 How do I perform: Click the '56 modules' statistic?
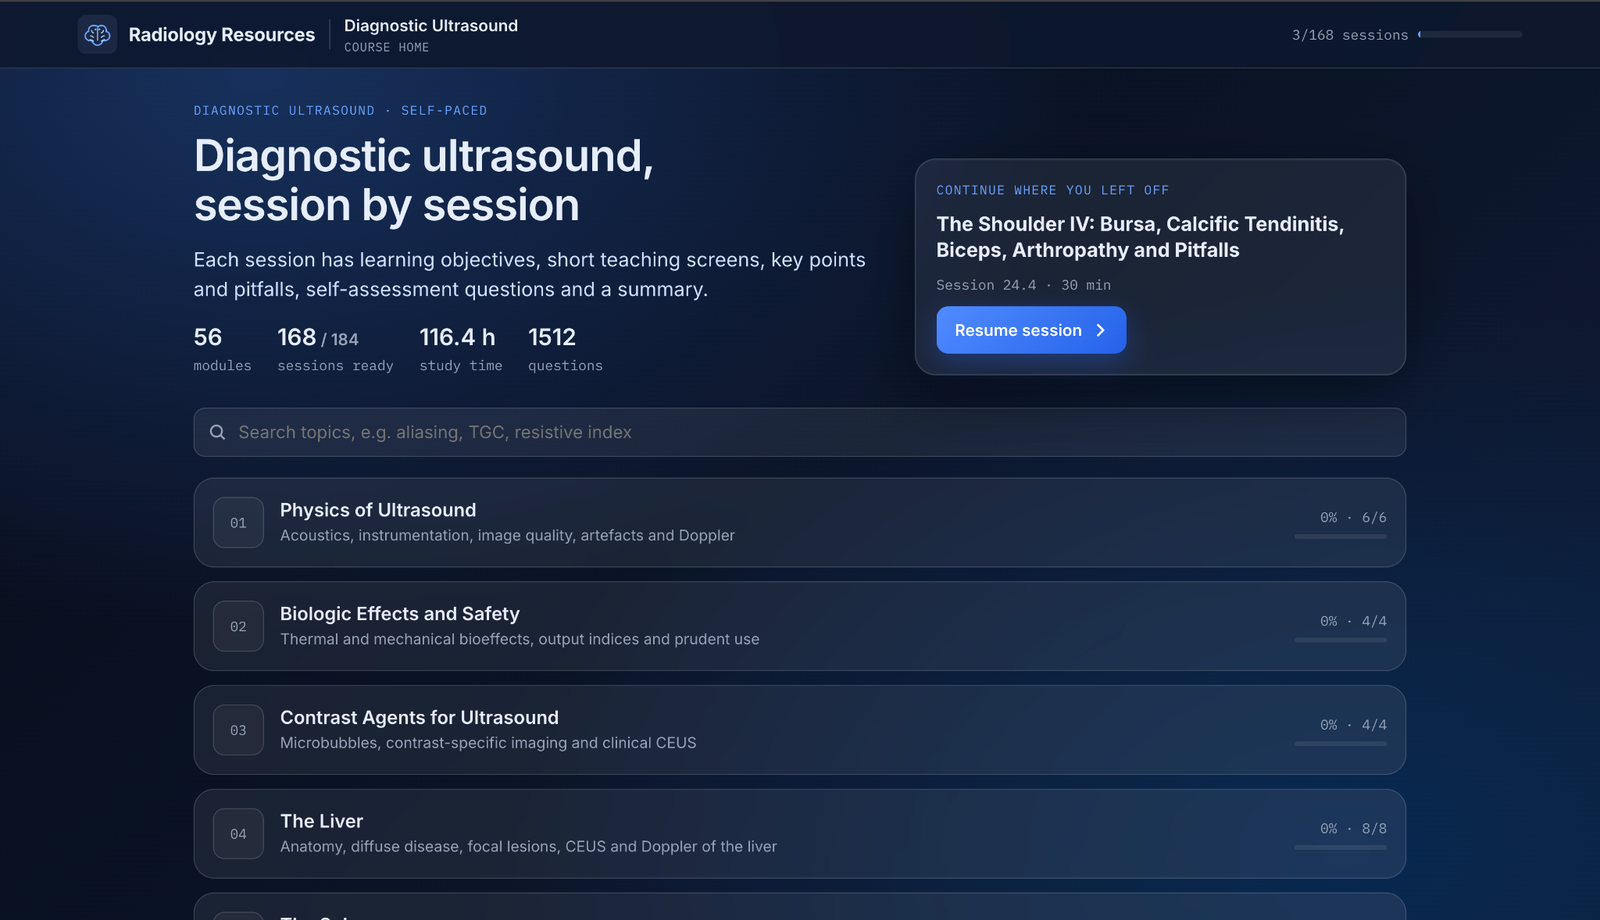(222, 349)
